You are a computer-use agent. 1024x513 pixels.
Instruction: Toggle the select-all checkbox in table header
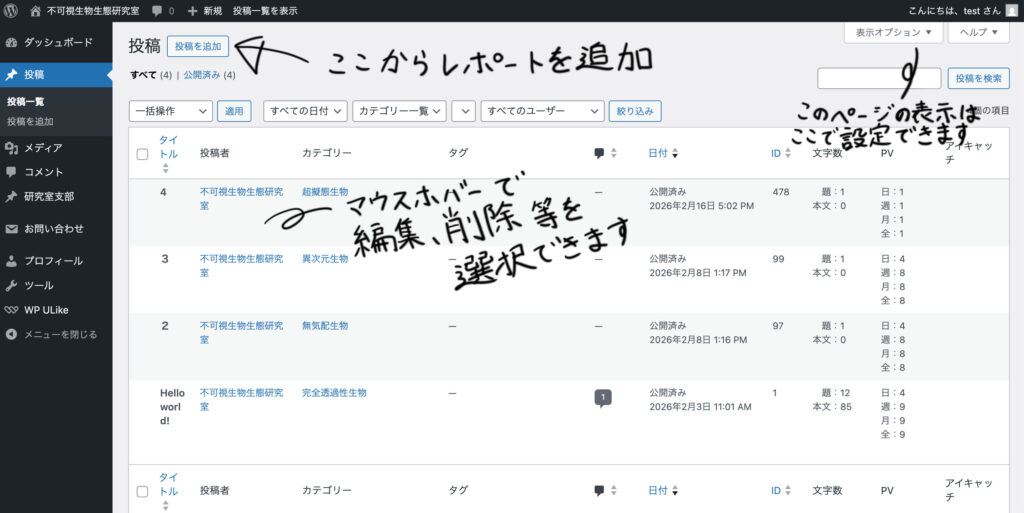tap(142, 154)
